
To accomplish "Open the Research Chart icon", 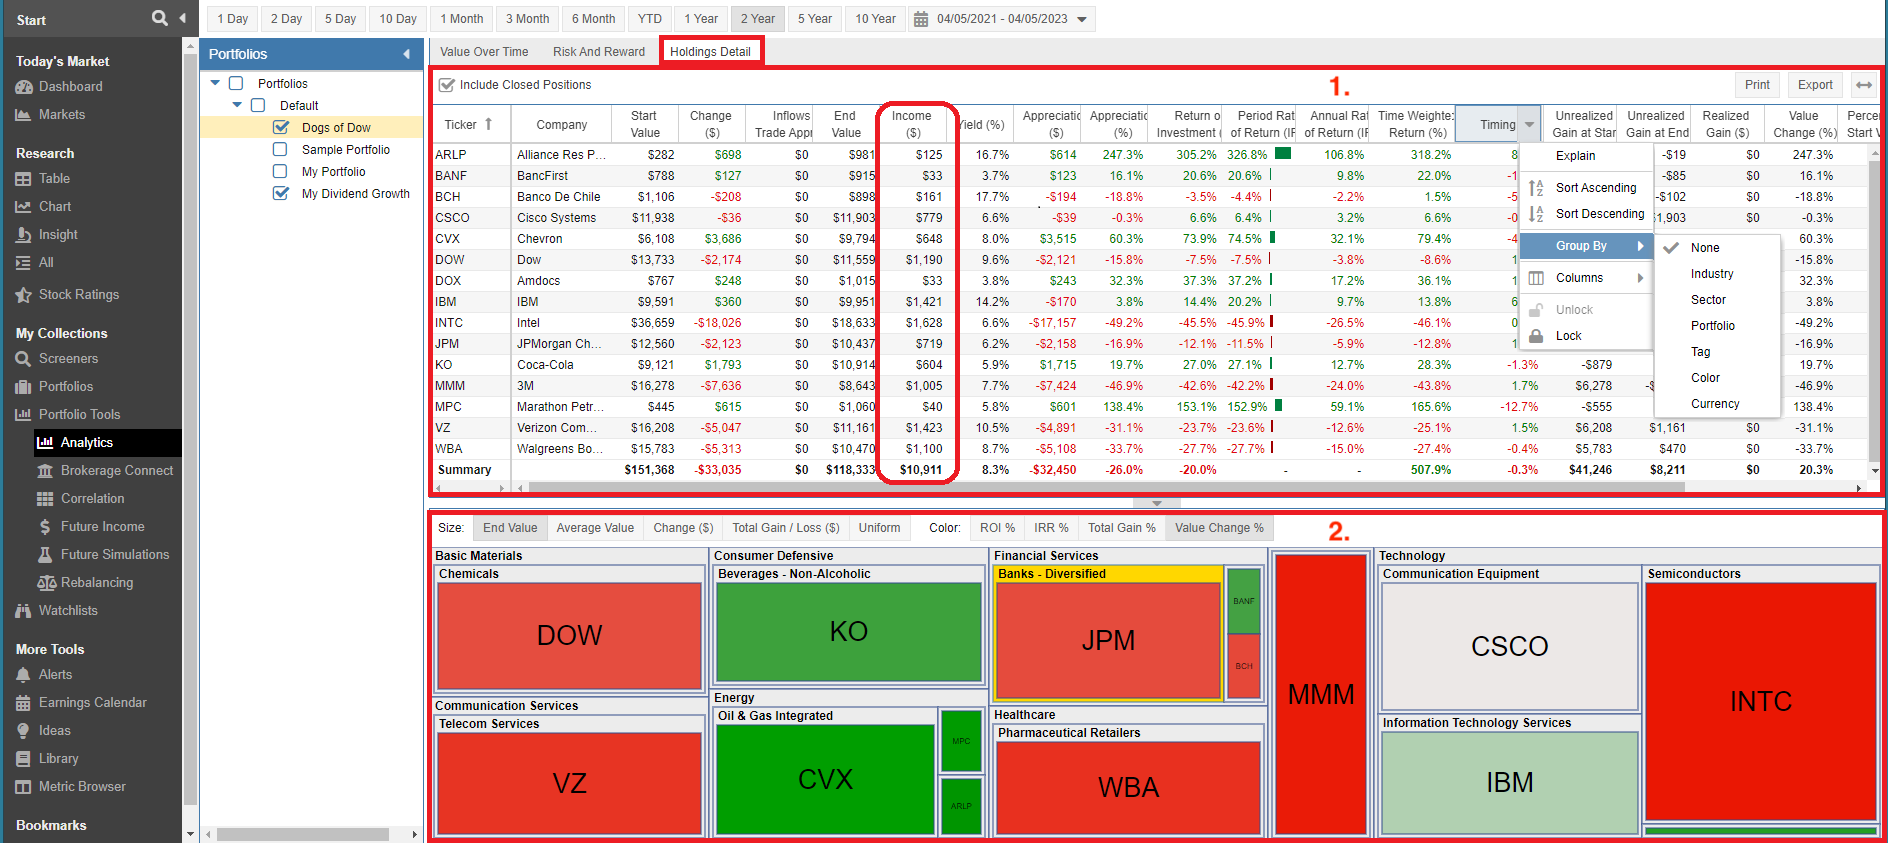I will coord(24,207).
